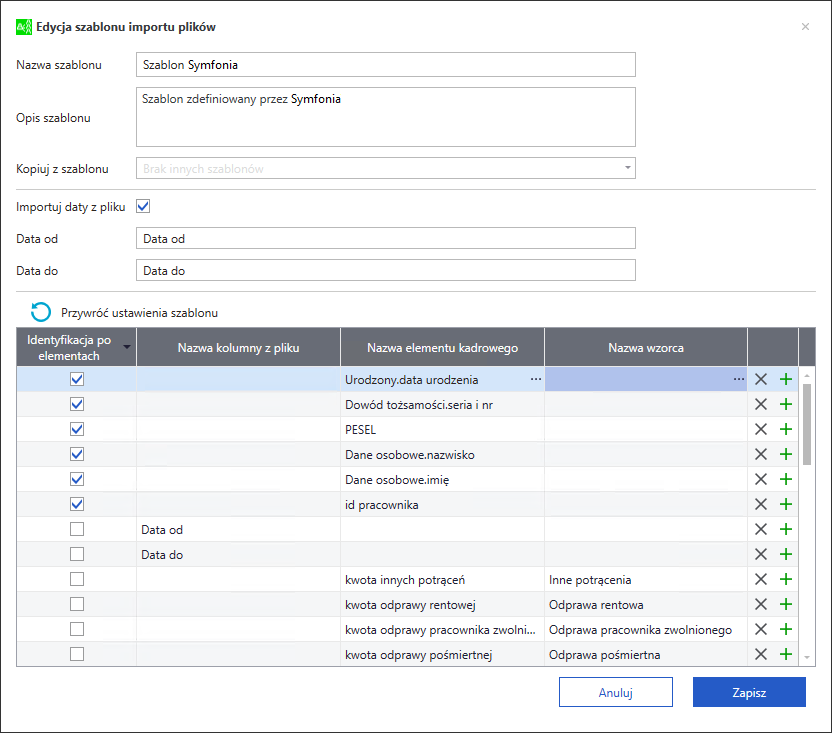Image resolution: width=832 pixels, height=733 pixels.
Task: Add a row after Odprawa pośmiertna
Action: click(x=786, y=653)
